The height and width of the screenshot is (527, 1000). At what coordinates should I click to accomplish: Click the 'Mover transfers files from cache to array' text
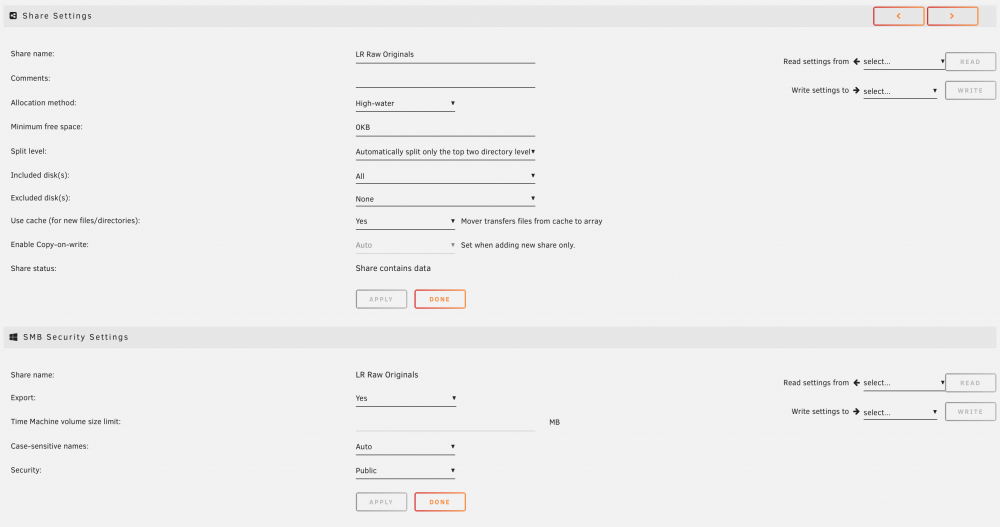[531, 221]
